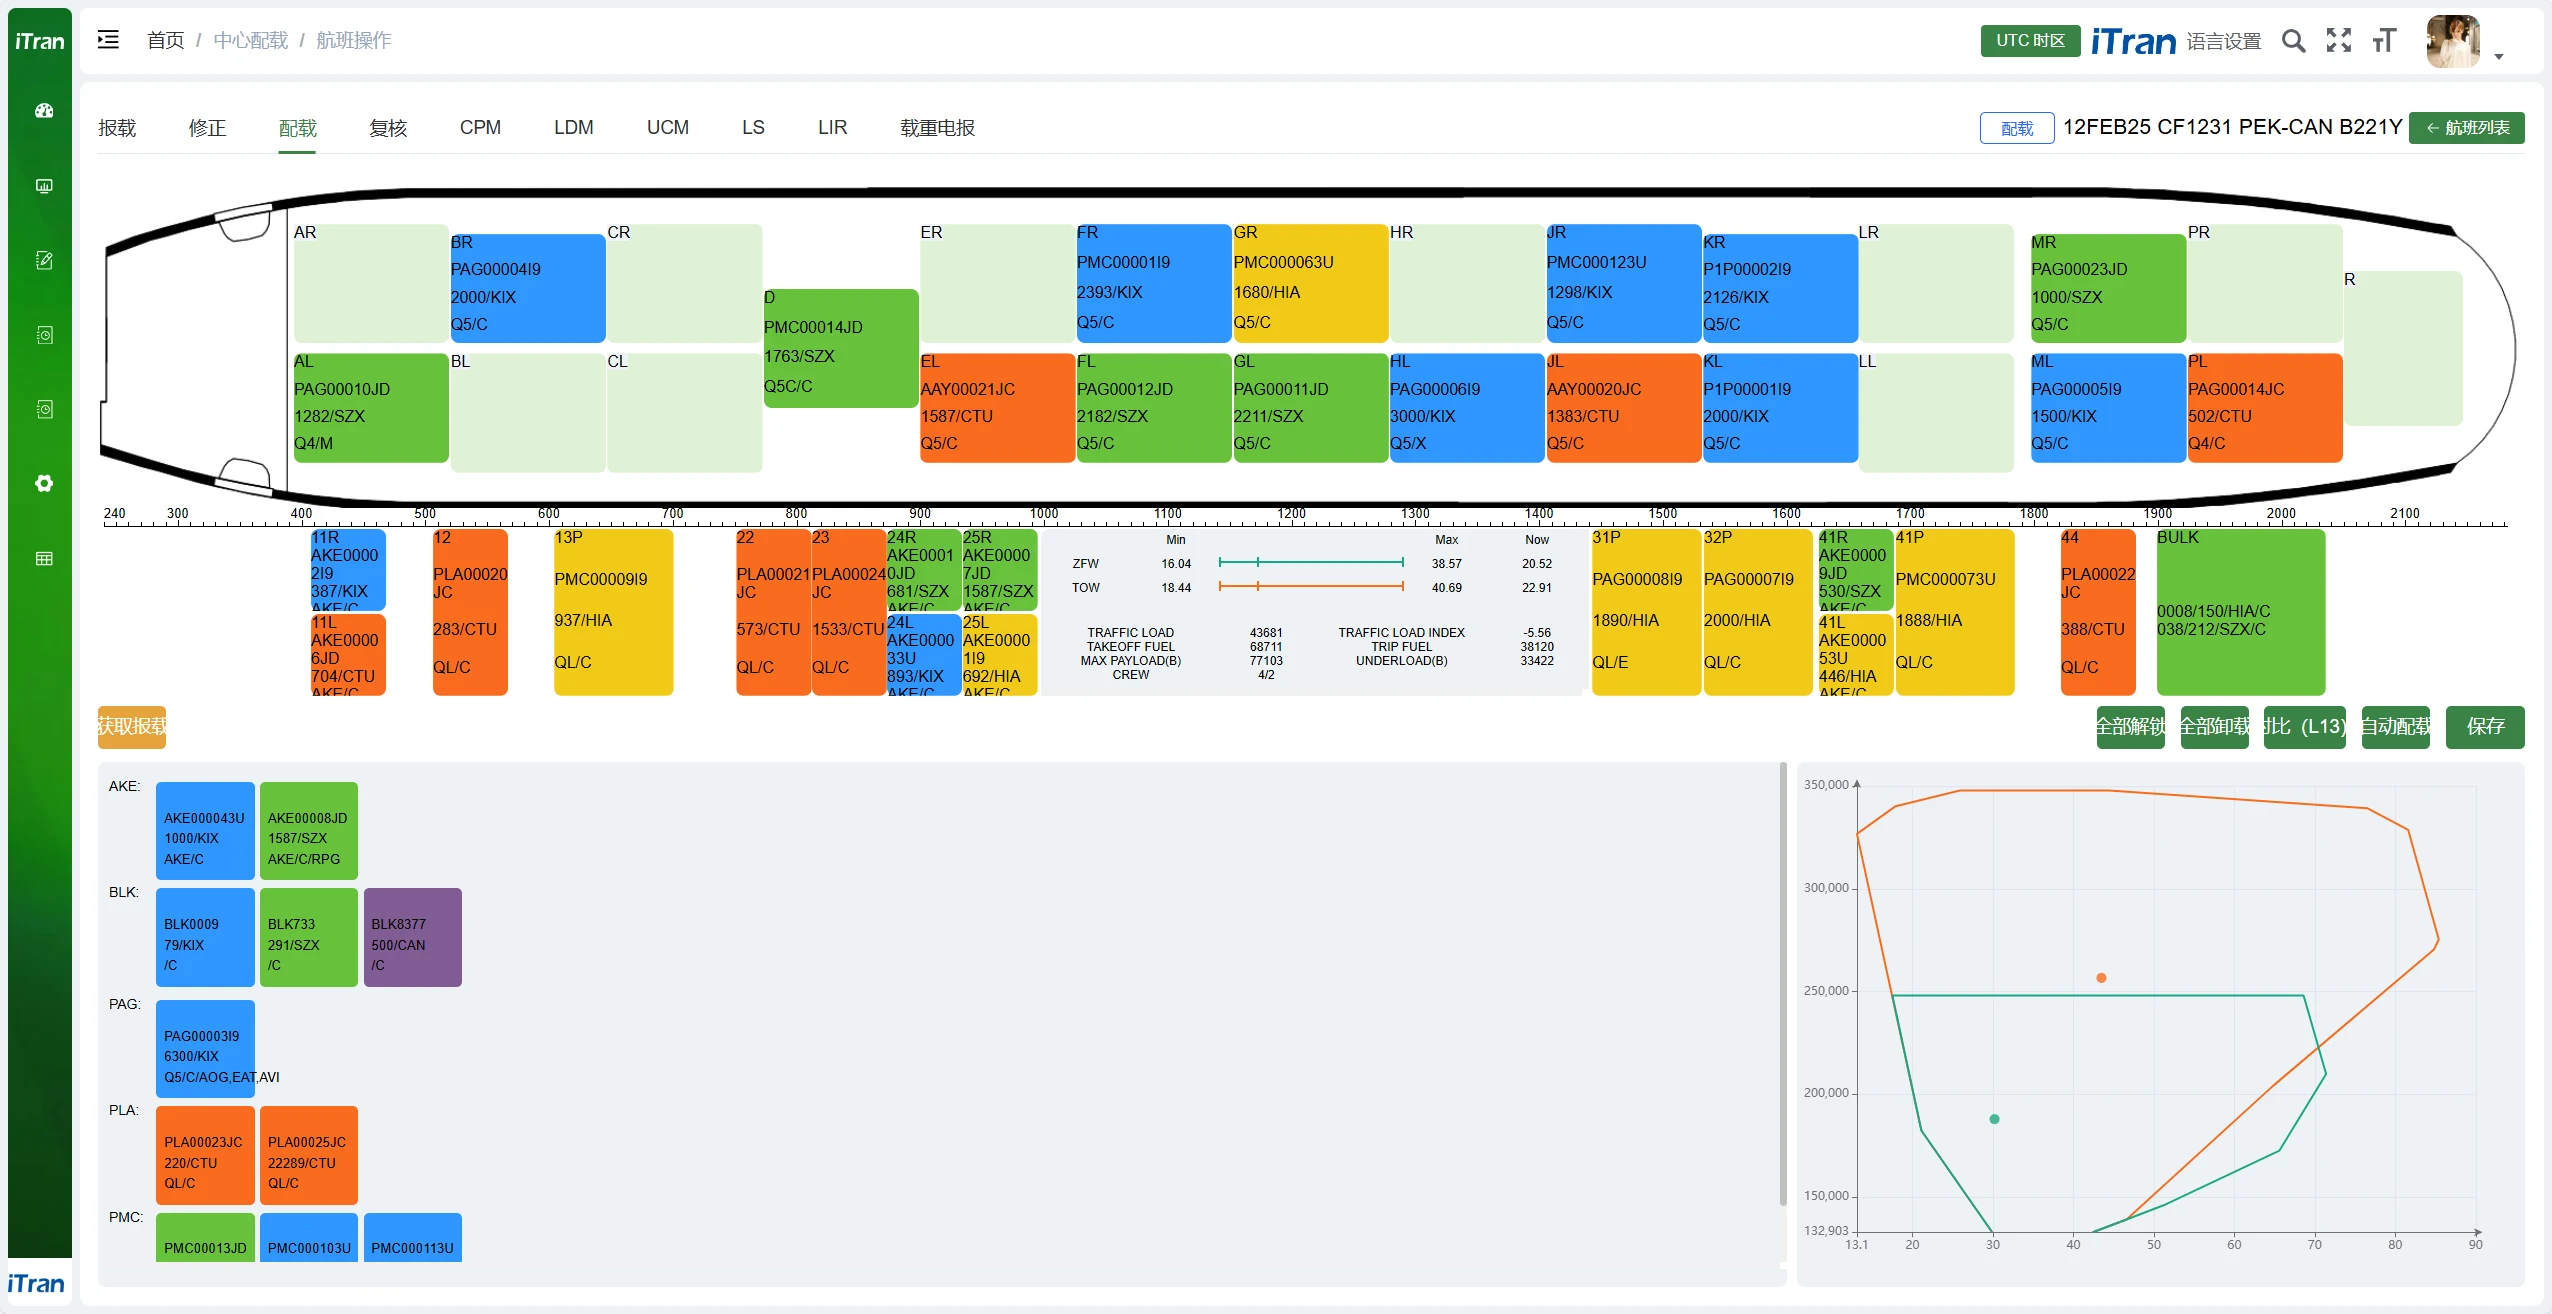Open the 语言设置 language menu
This screenshot has width=2552, height=1314.
(2223, 41)
